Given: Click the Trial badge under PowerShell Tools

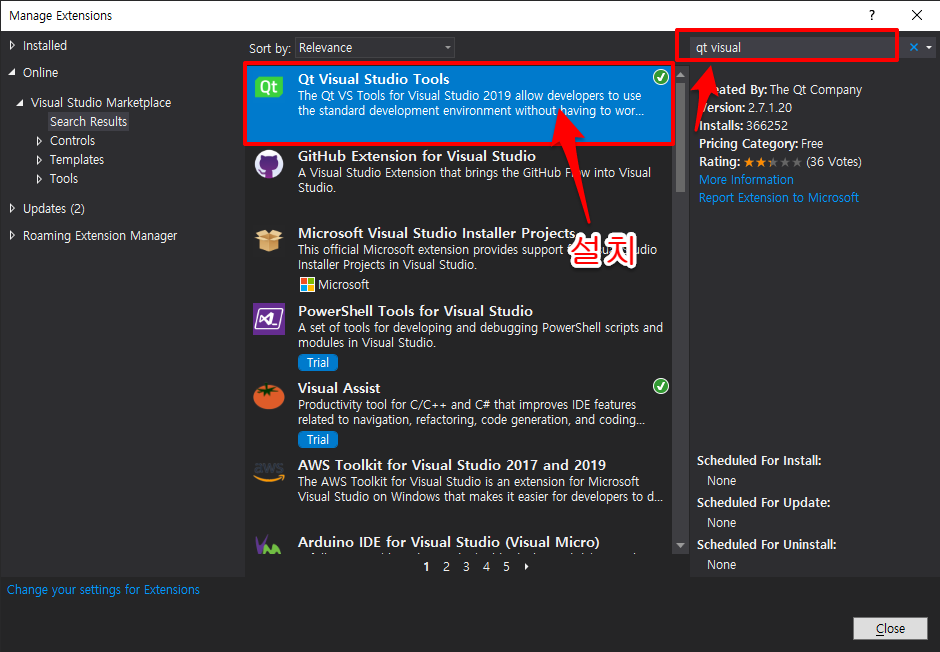Looking at the screenshot, I should point(318,363).
